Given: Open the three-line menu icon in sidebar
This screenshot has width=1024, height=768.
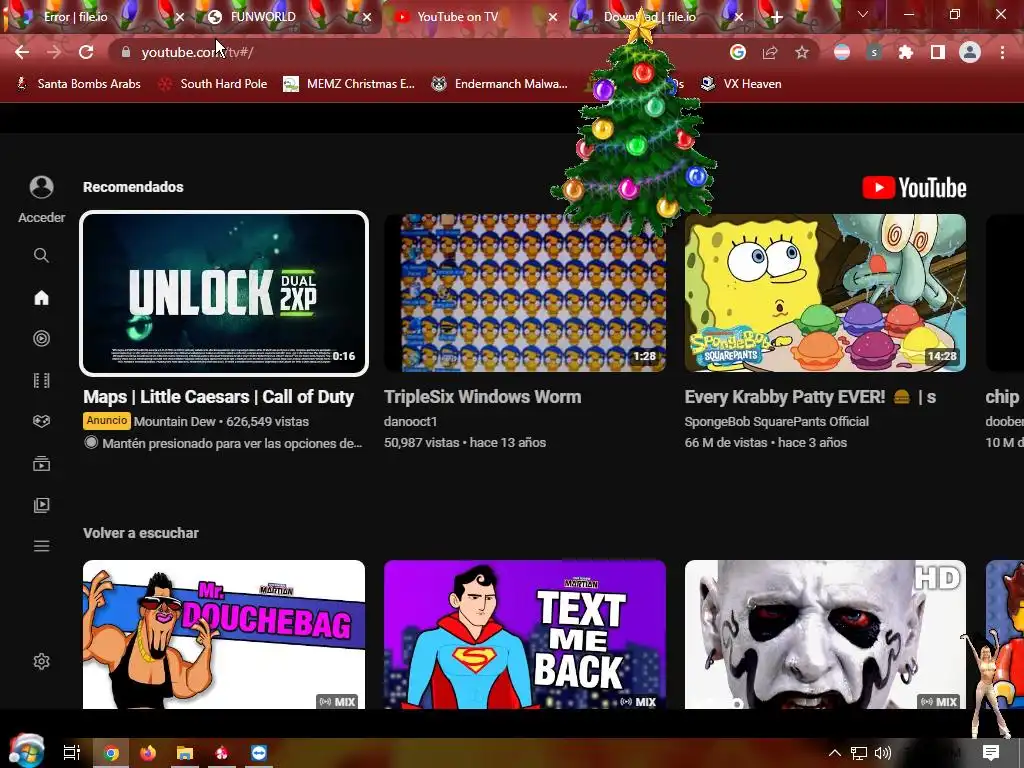Looking at the screenshot, I should pyautogui.click(x=41, y=546).
